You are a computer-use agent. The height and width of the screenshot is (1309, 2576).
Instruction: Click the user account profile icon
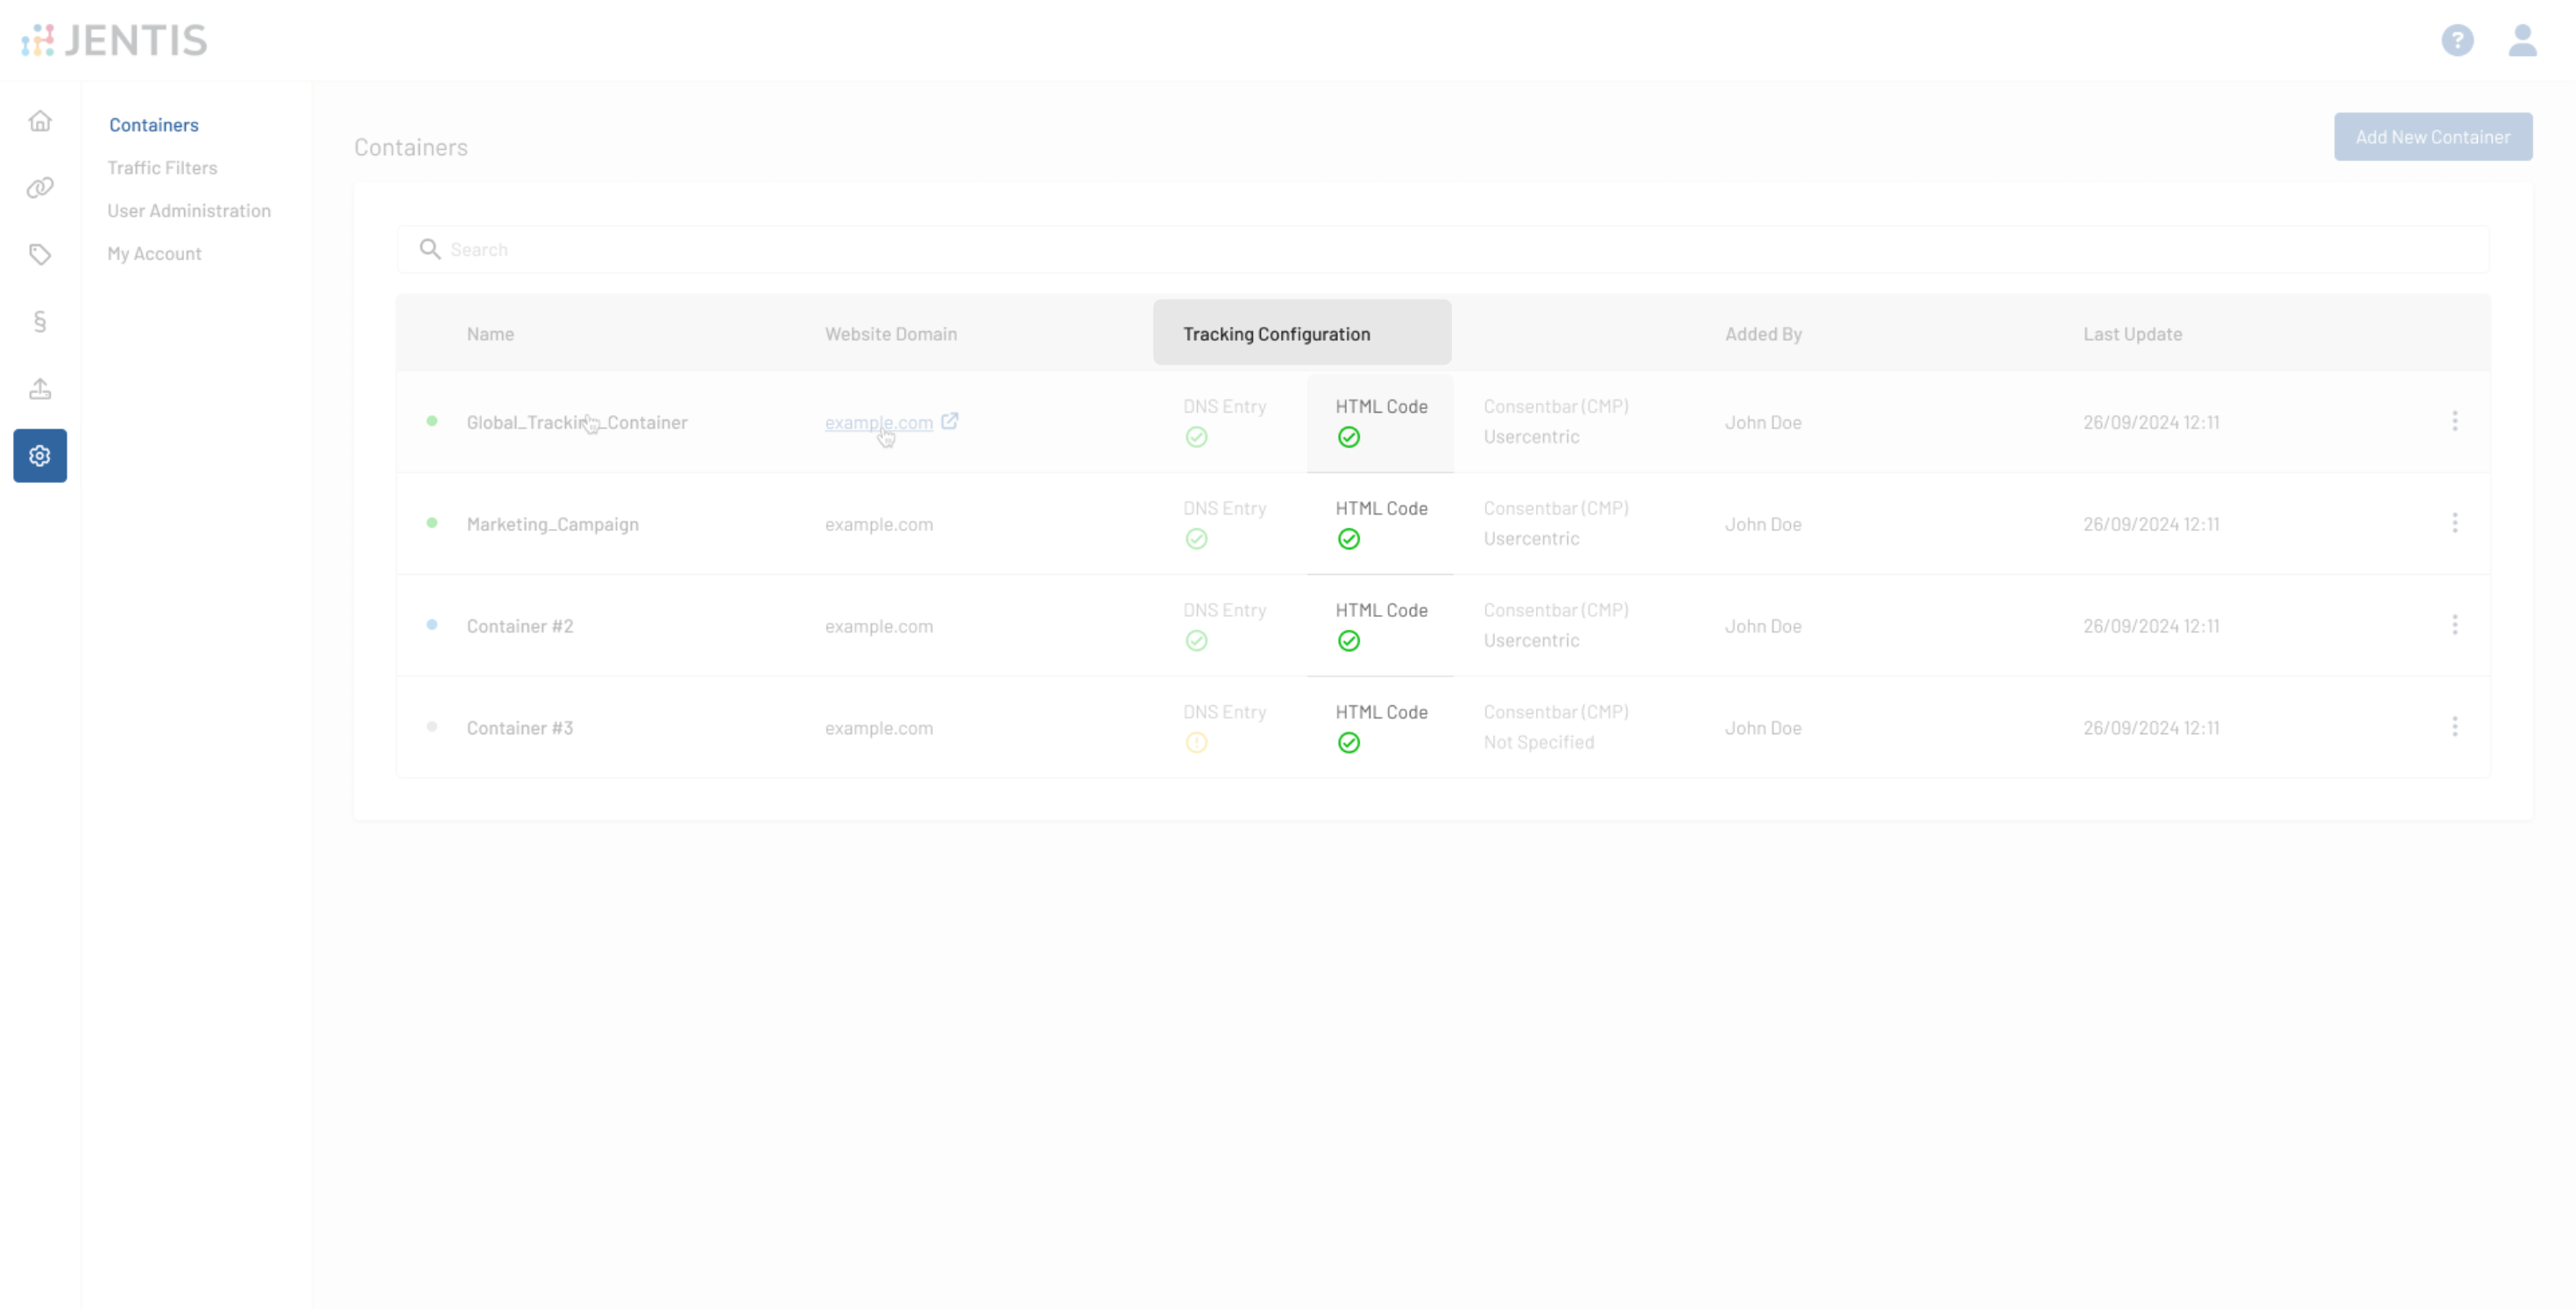(2523, 39)
